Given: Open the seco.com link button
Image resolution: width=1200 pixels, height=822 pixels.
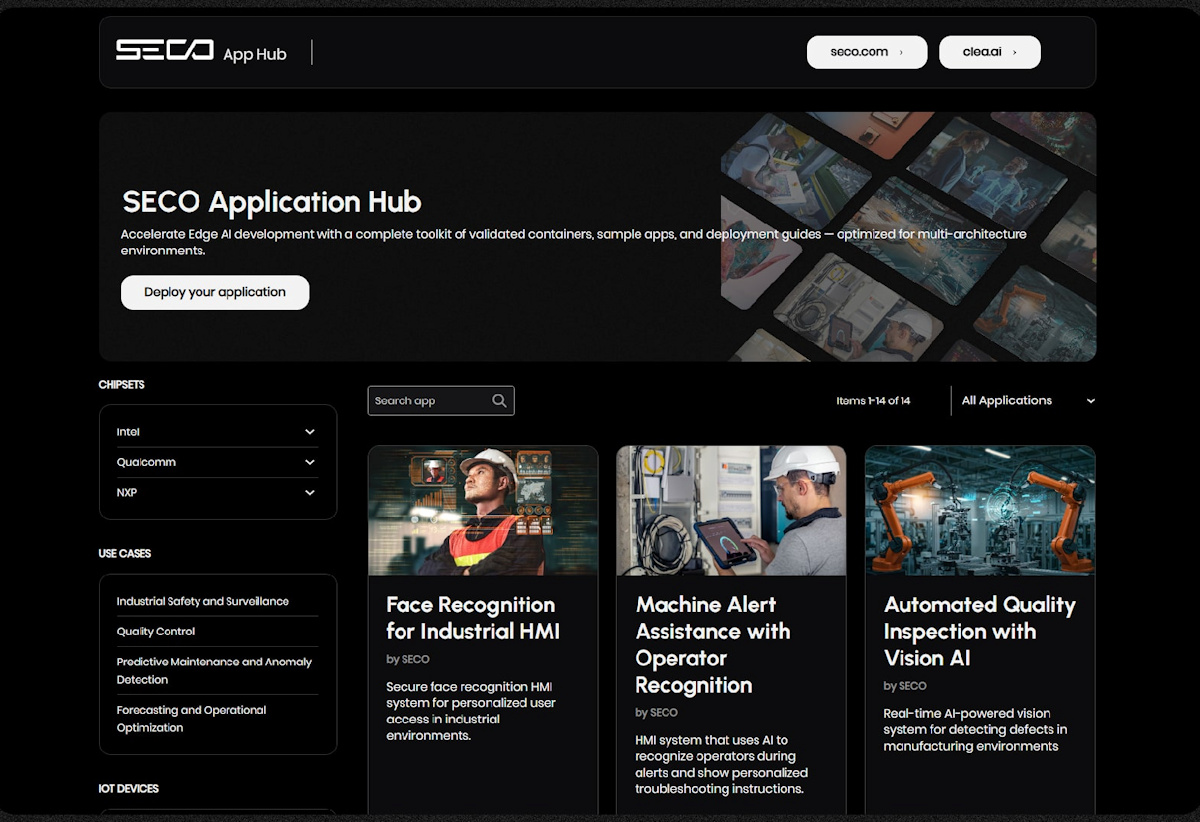Looking at the screenshot, I should tap(867, 52).
